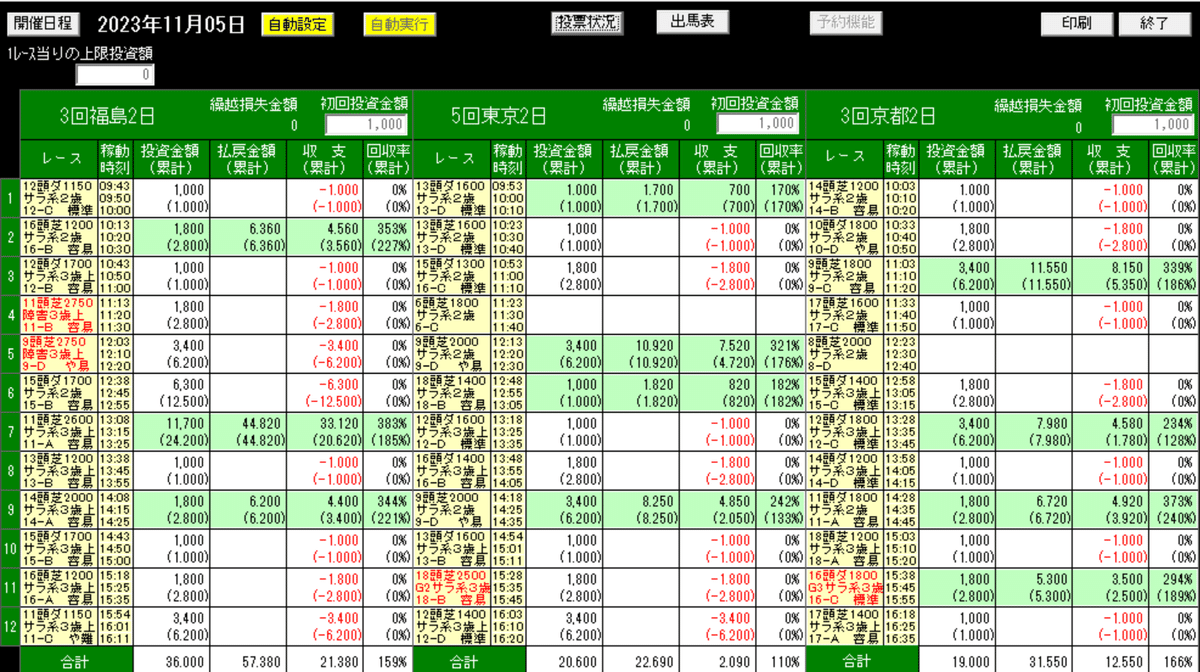Select Fukushima race cell 15頭ダ1700 15-B 12:38

(x=58, y=392)
